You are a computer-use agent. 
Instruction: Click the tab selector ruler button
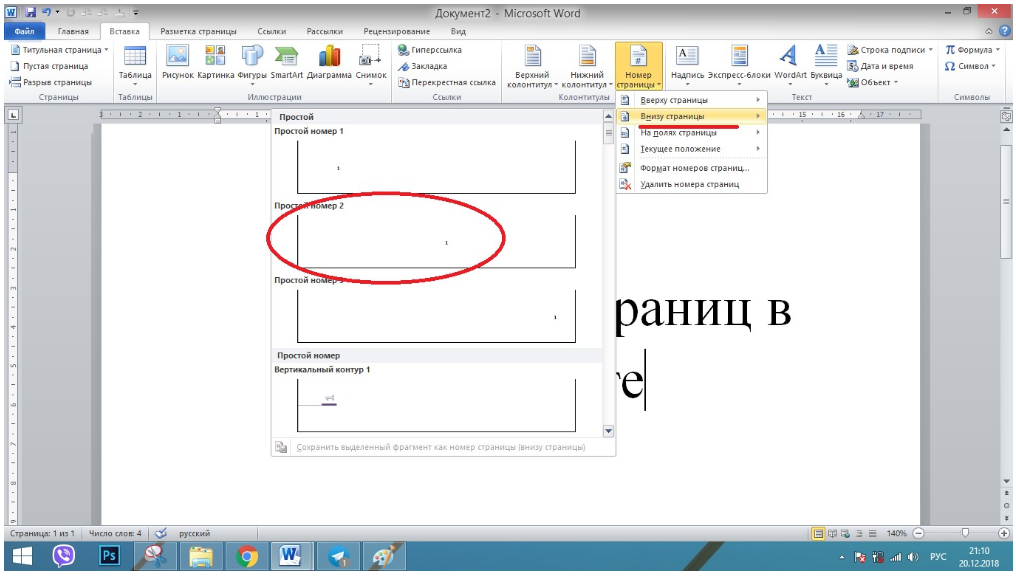click(13, 115)
